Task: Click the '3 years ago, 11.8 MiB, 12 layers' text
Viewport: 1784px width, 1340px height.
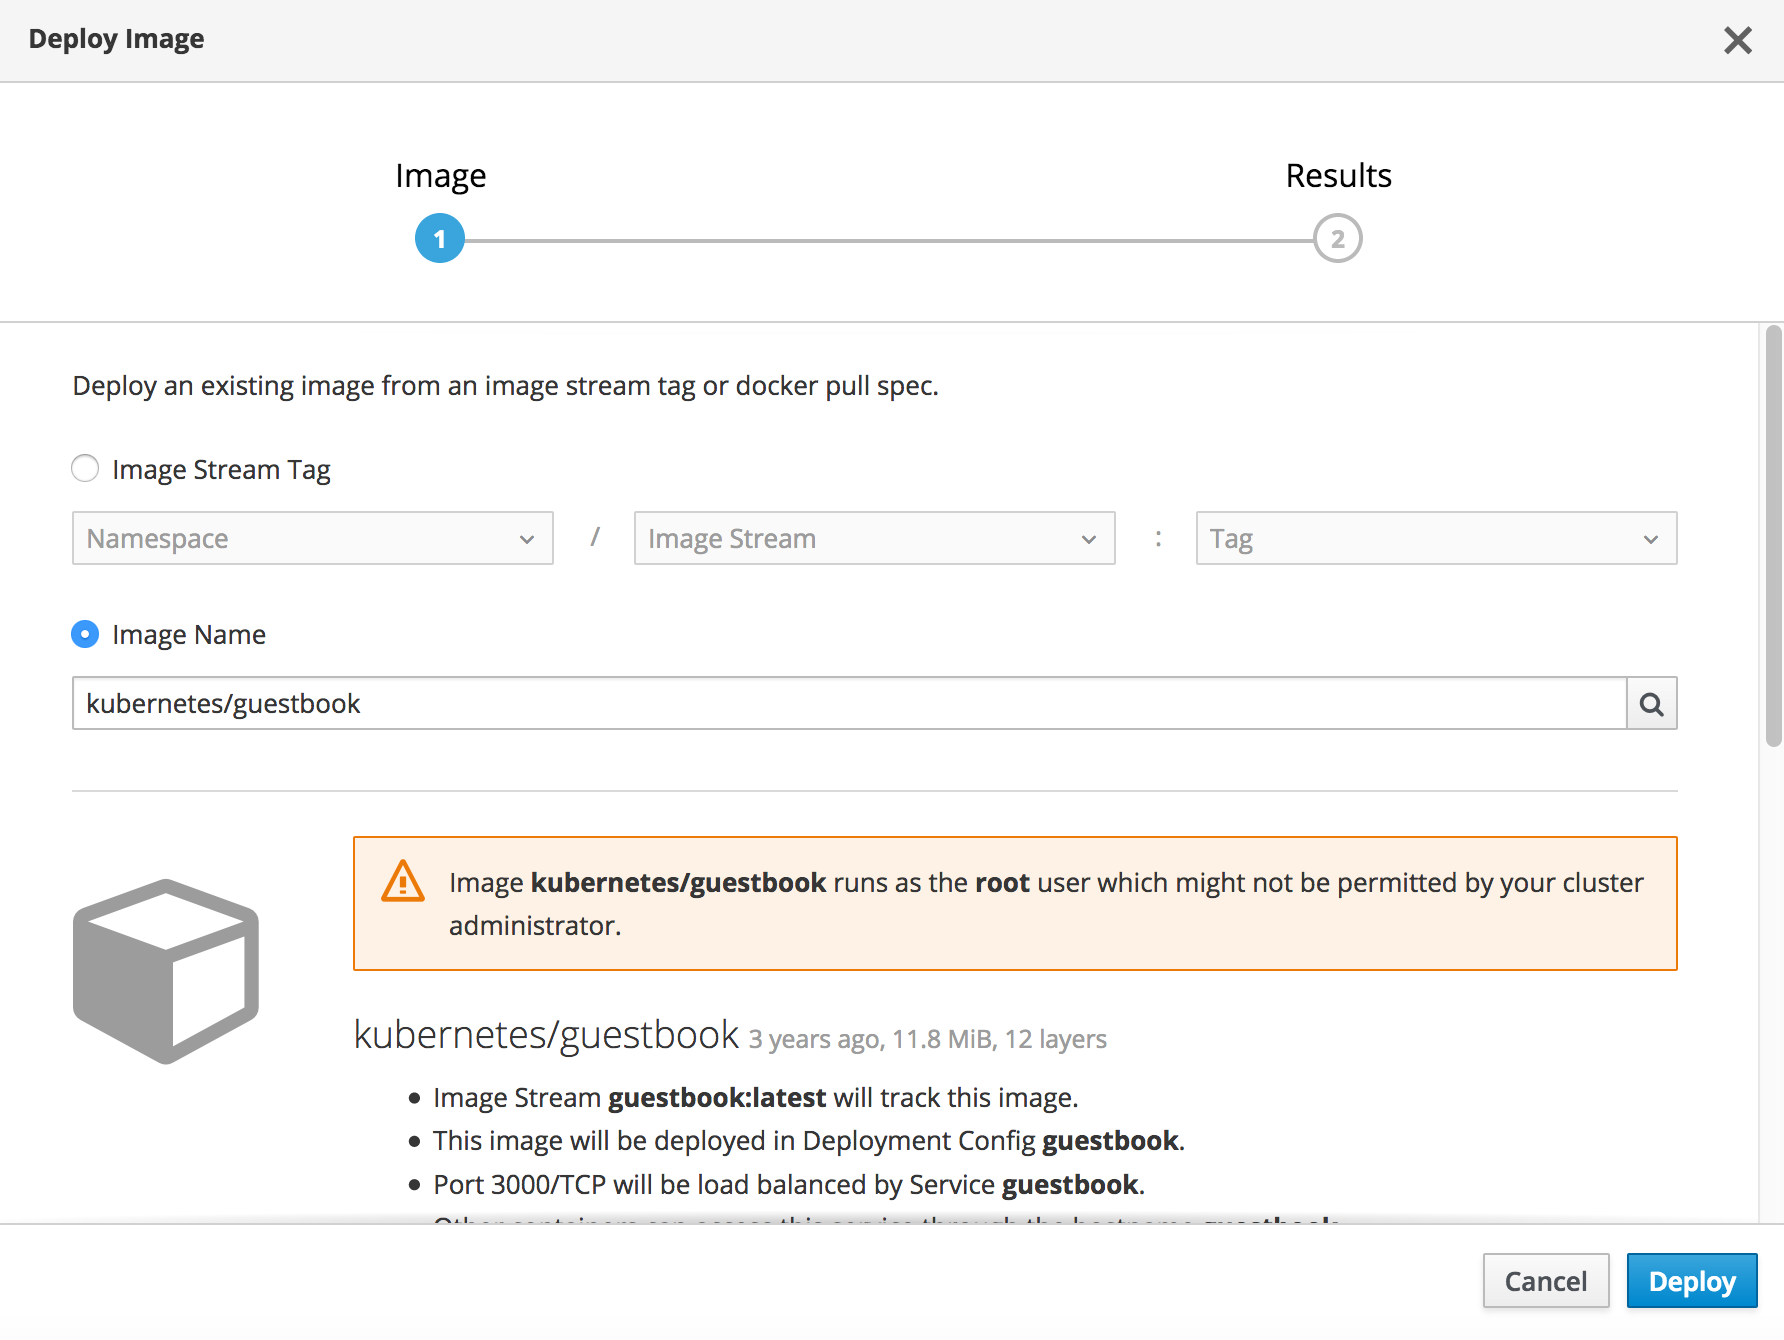Action: (927, 1039)
